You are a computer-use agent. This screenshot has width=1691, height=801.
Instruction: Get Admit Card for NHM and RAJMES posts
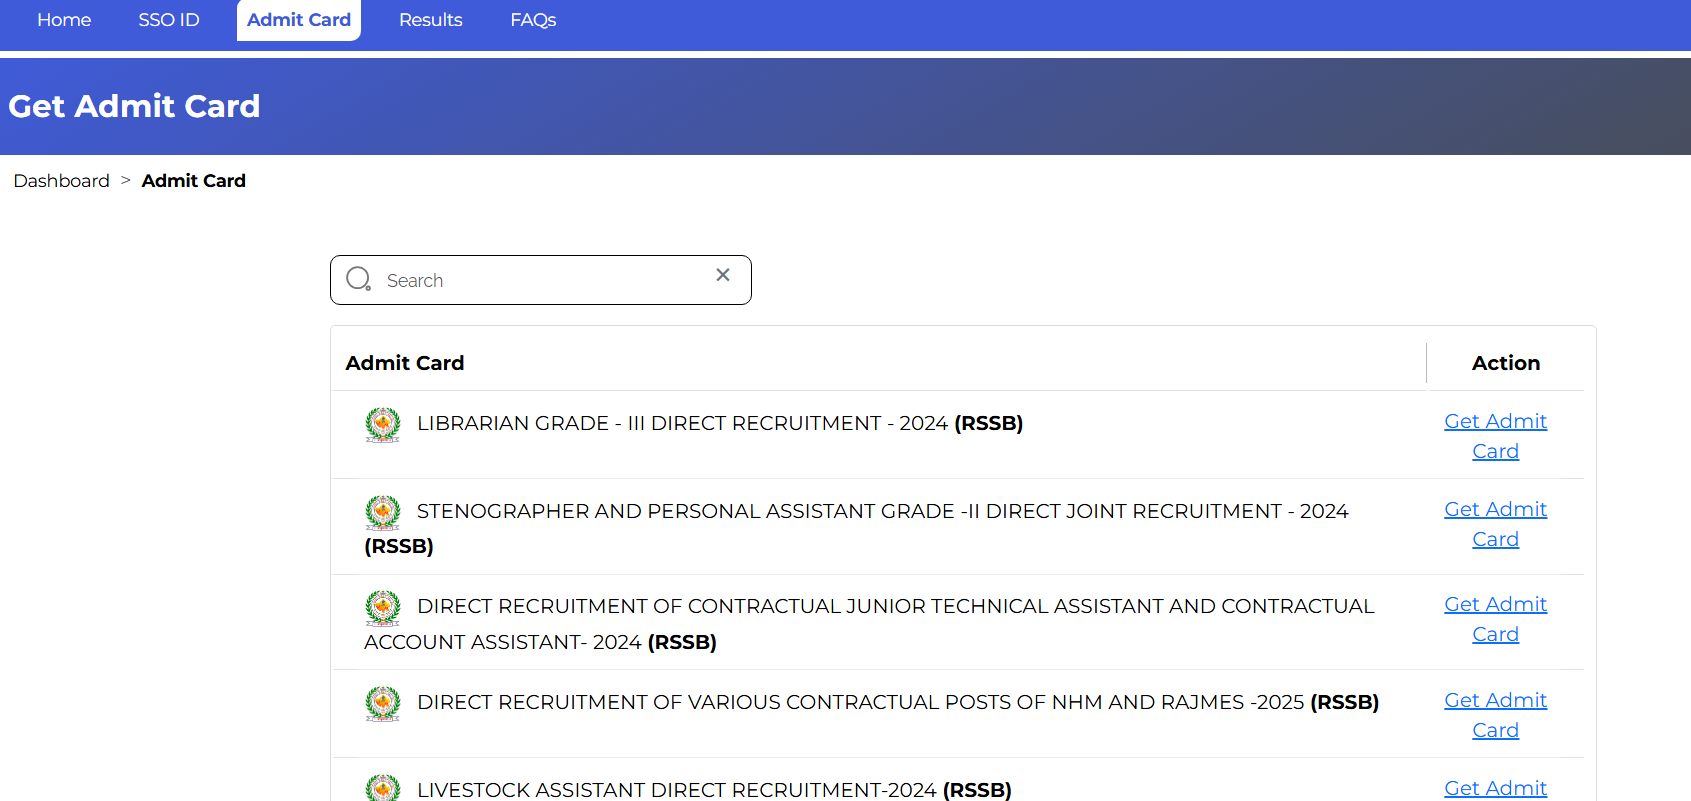pos(1496,715)
